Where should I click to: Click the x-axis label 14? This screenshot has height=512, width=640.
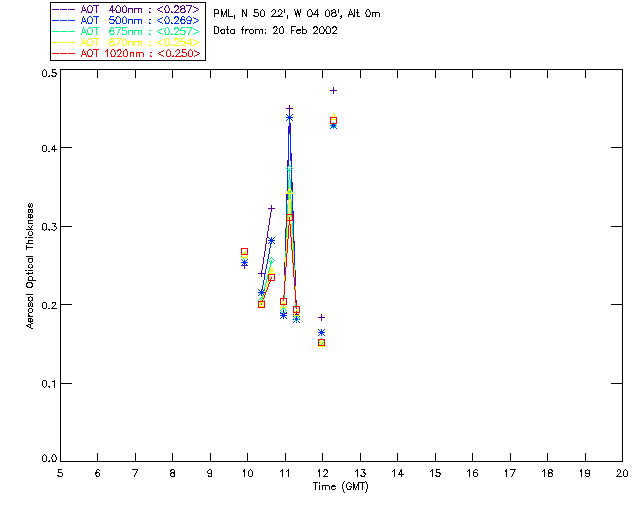[398, 473]
